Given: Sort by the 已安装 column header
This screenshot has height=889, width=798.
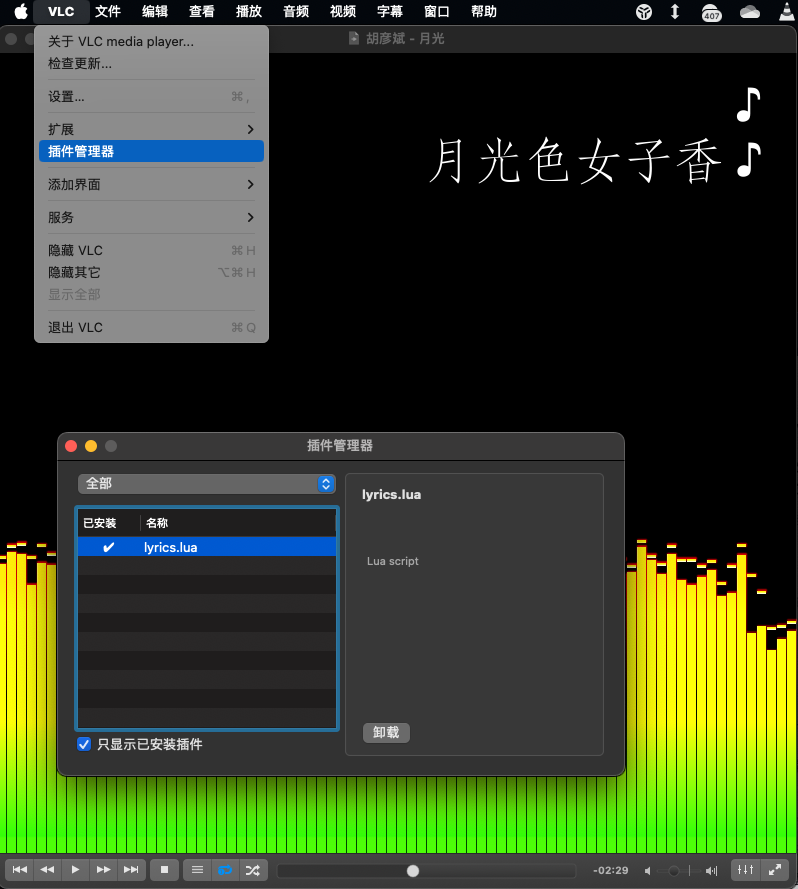Looking at the screenshot, I should pos(108,523).
